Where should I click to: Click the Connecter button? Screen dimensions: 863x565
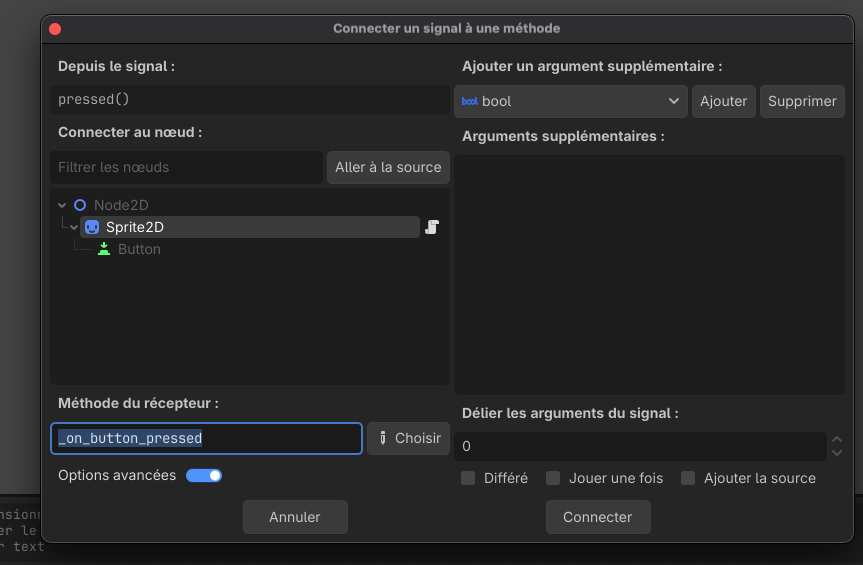(x=598, y=517)
